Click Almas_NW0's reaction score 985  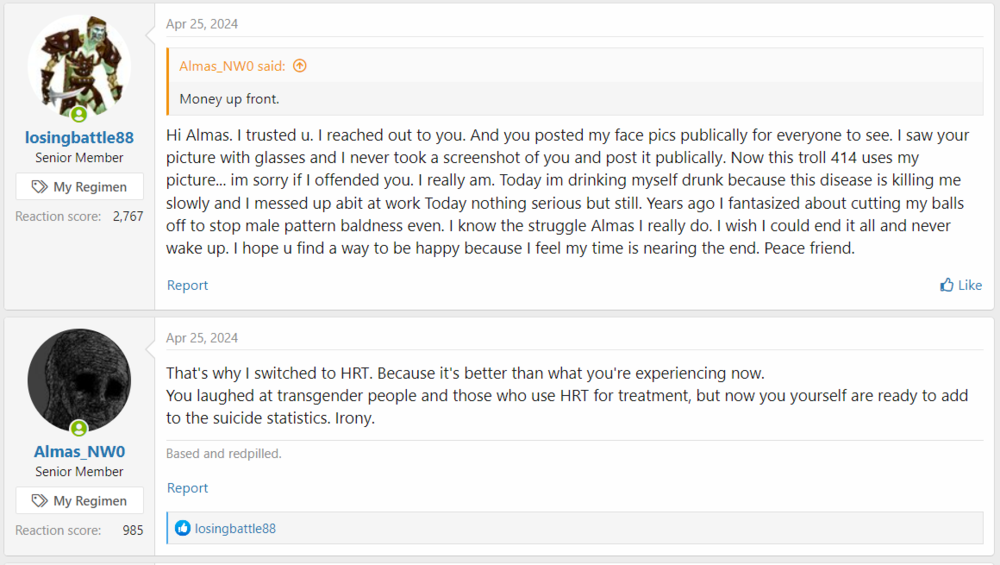132,530
